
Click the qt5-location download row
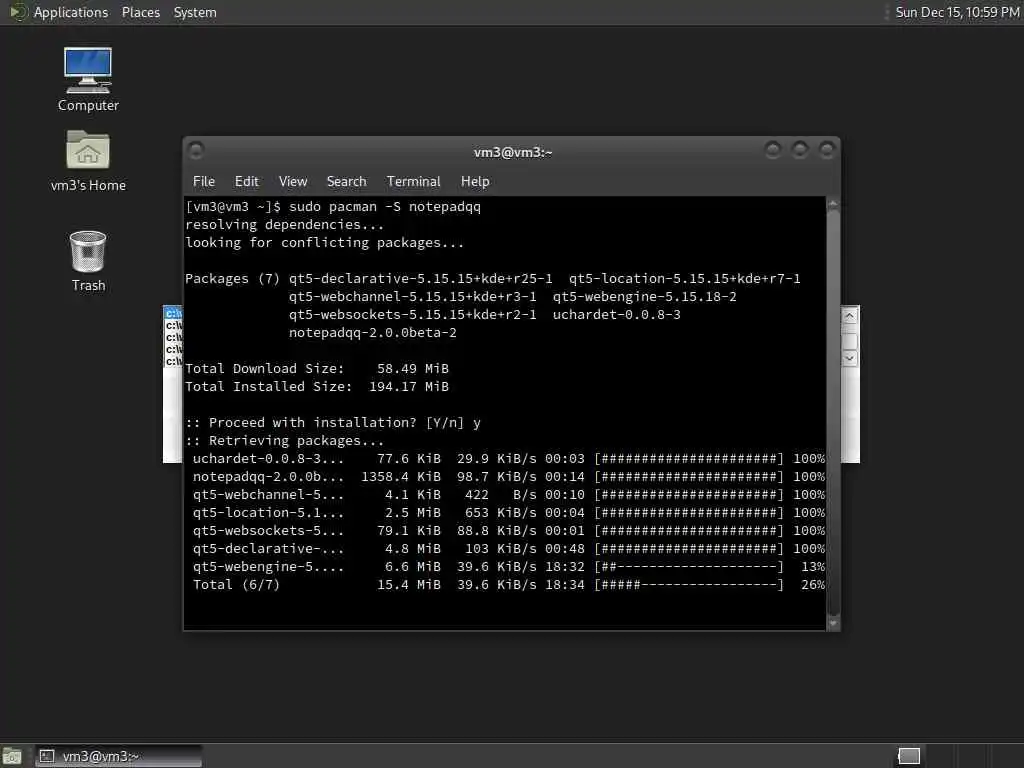[509, 513]
